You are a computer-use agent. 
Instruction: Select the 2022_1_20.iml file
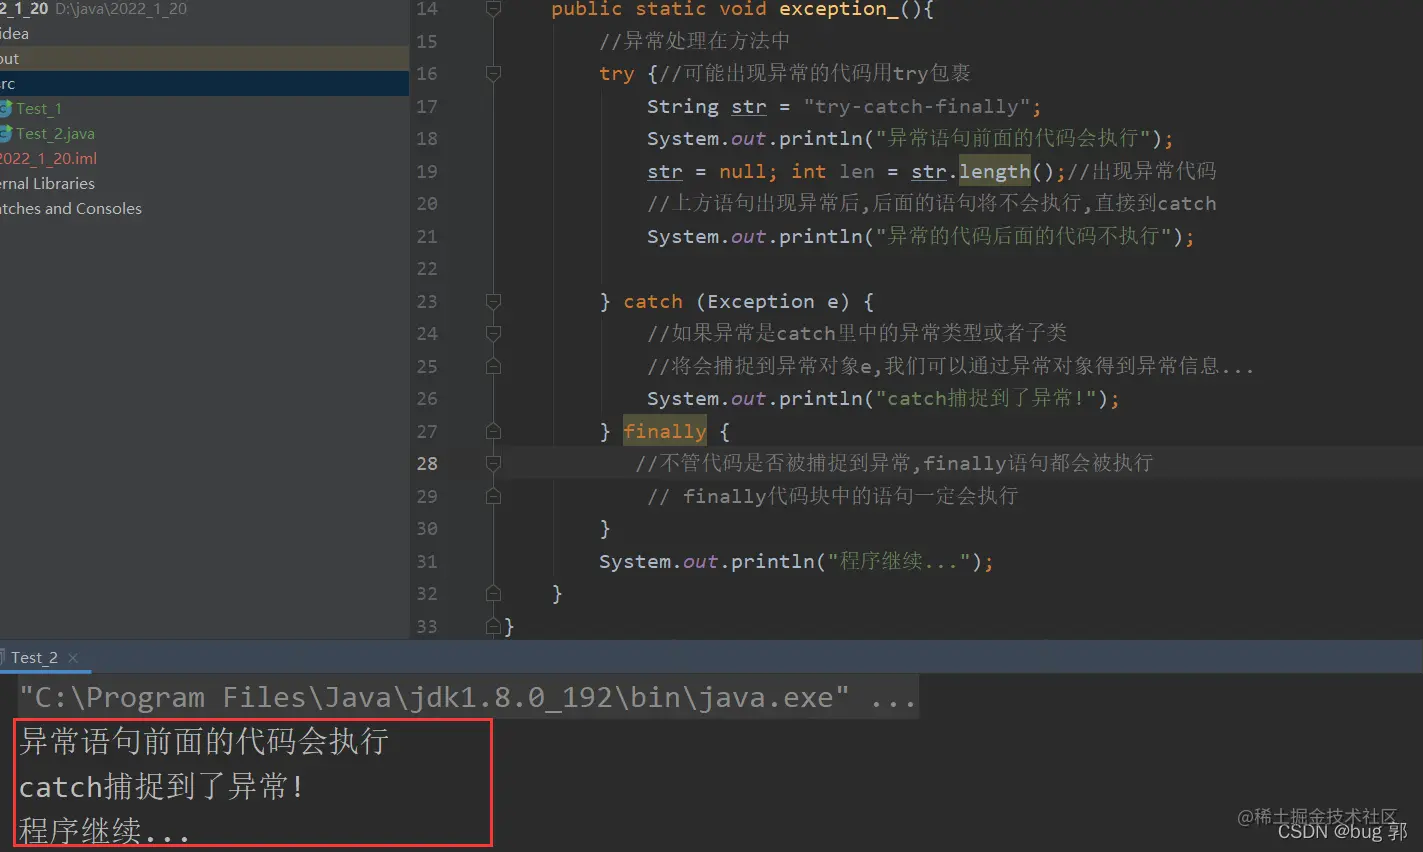click(x=48, y=159)
